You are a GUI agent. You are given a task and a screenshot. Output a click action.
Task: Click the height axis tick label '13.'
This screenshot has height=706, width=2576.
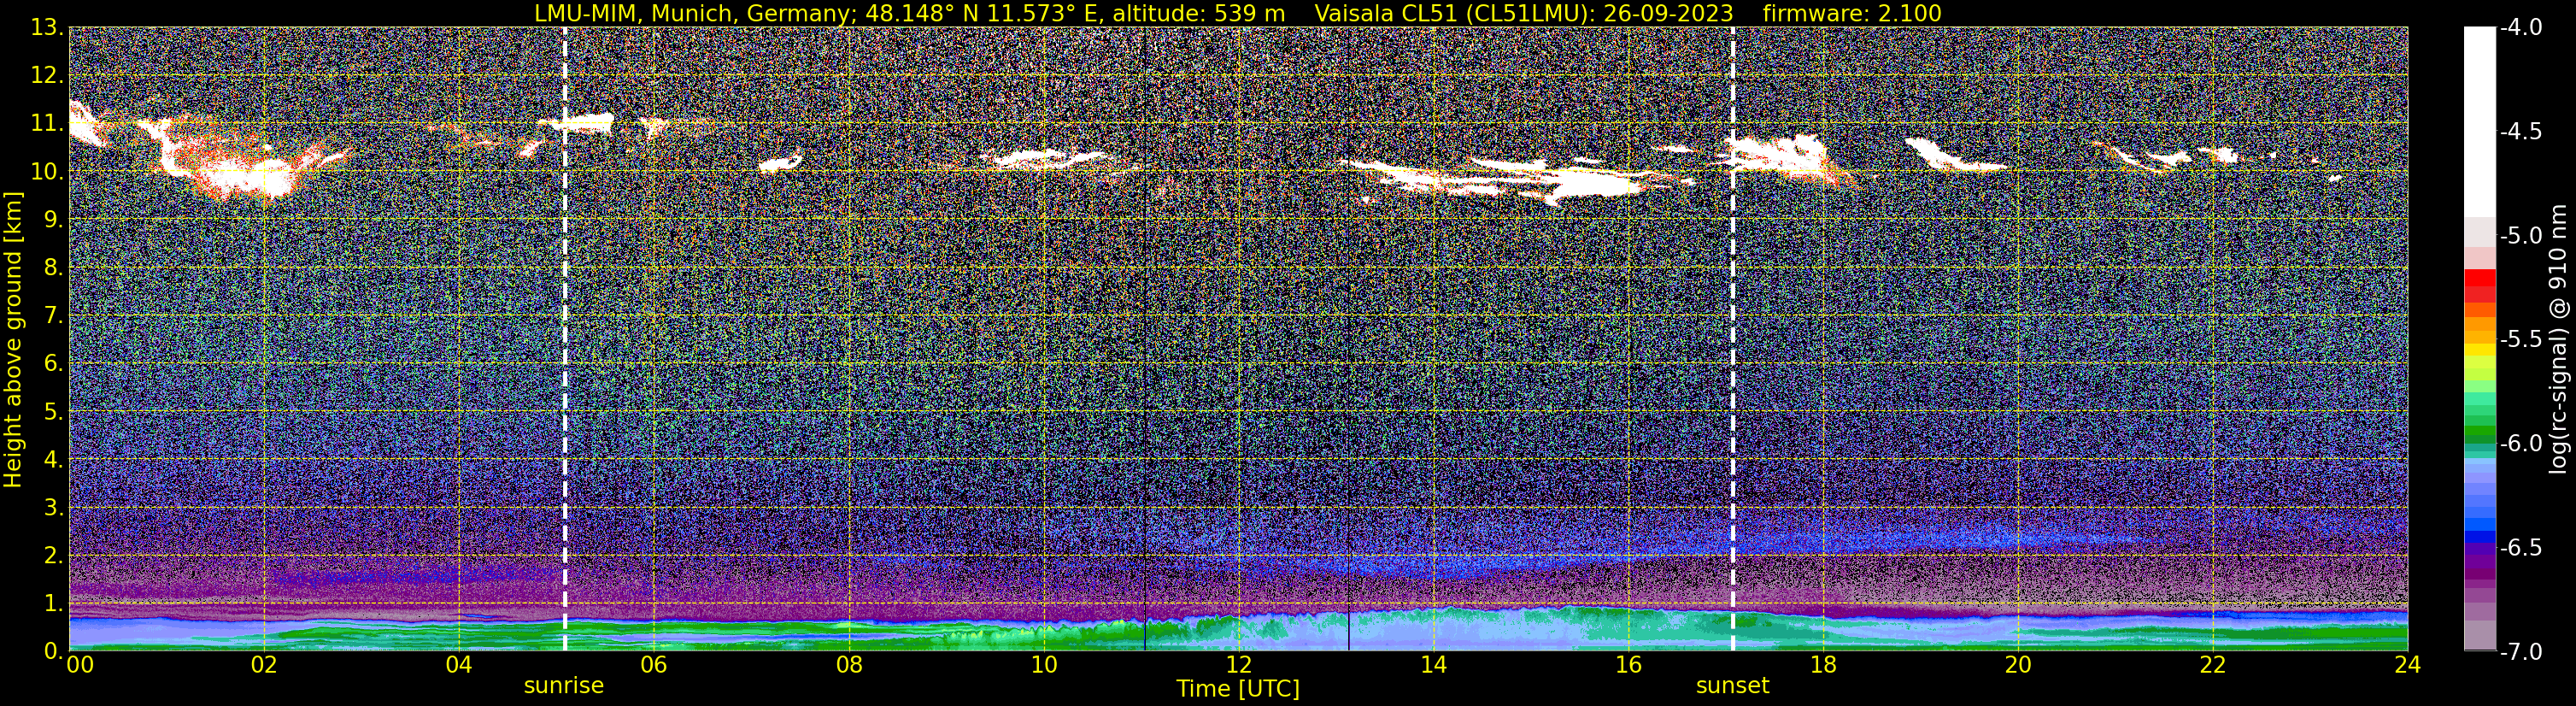point(47,28)
